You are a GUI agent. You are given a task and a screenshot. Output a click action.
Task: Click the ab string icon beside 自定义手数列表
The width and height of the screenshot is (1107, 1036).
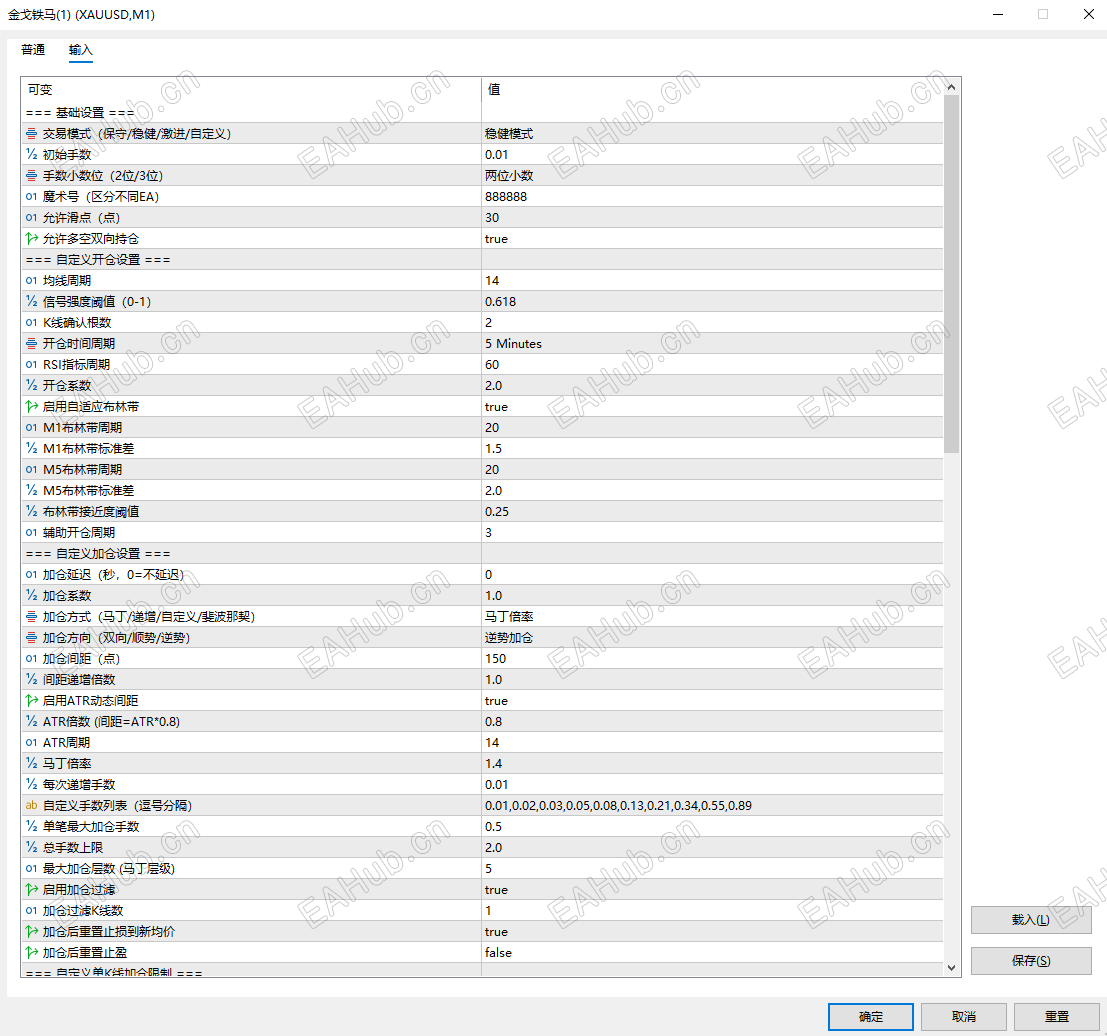pos(31,805)
